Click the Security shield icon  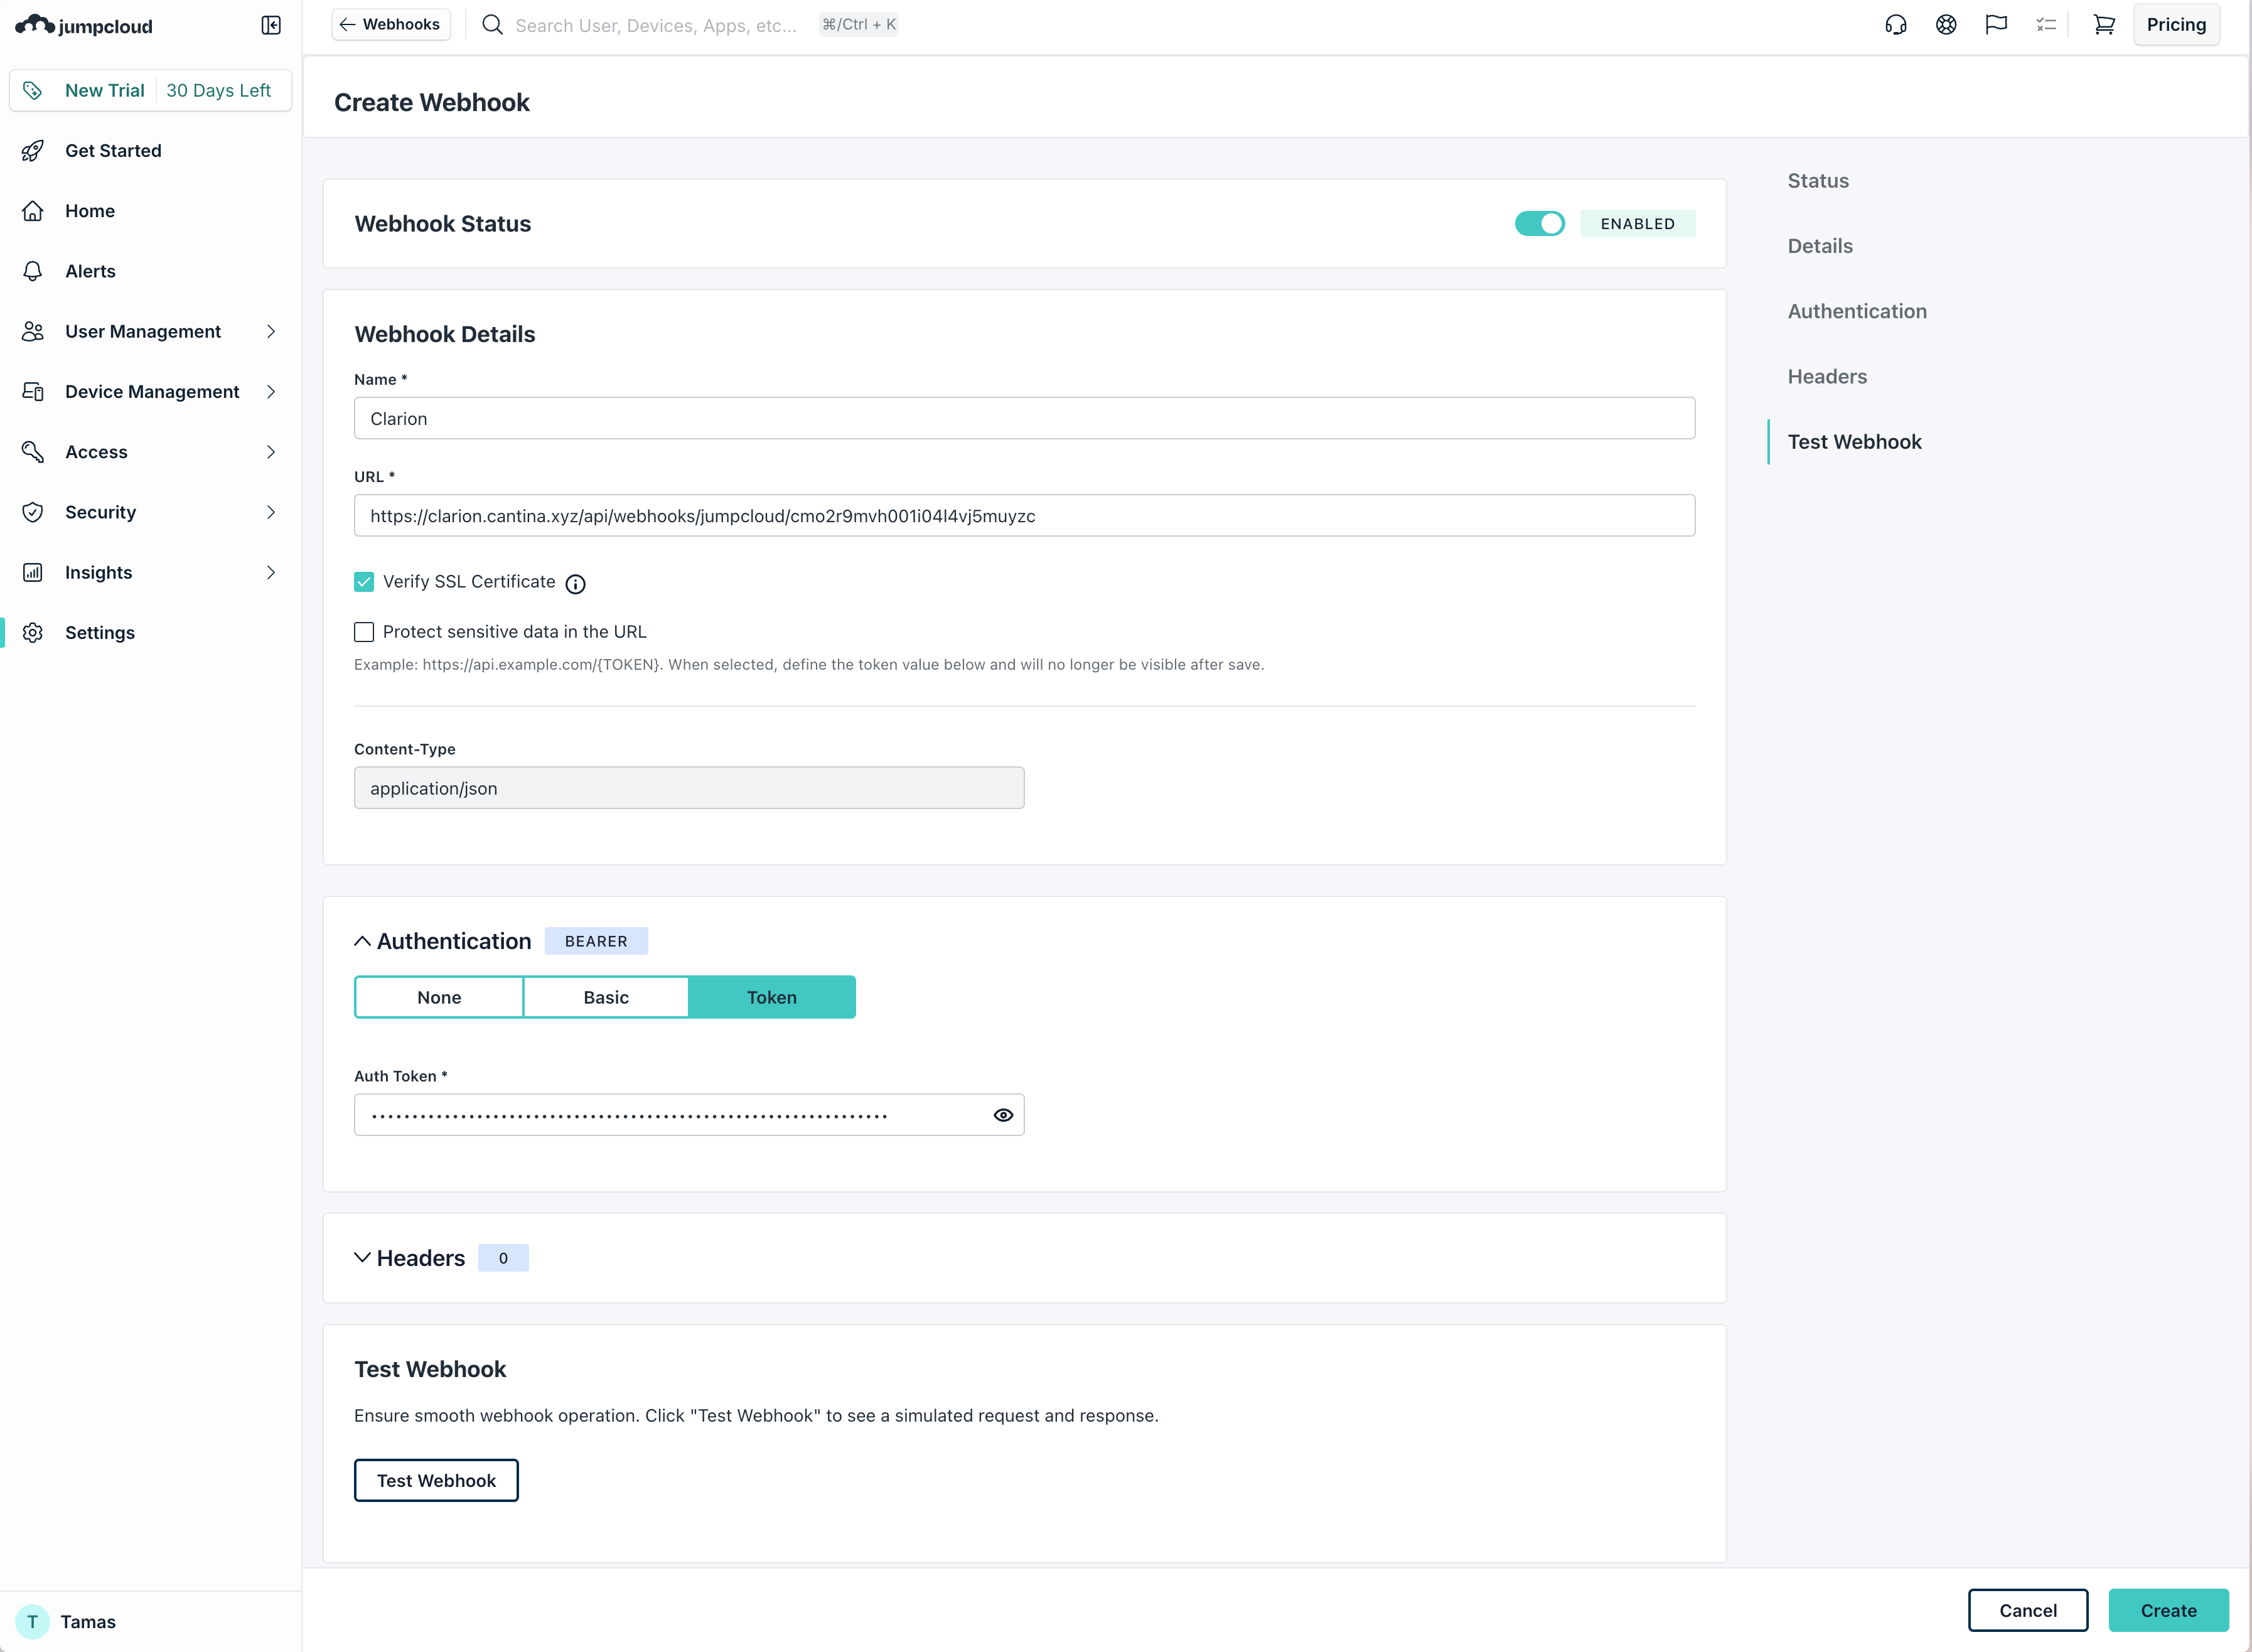click(33, 512)
